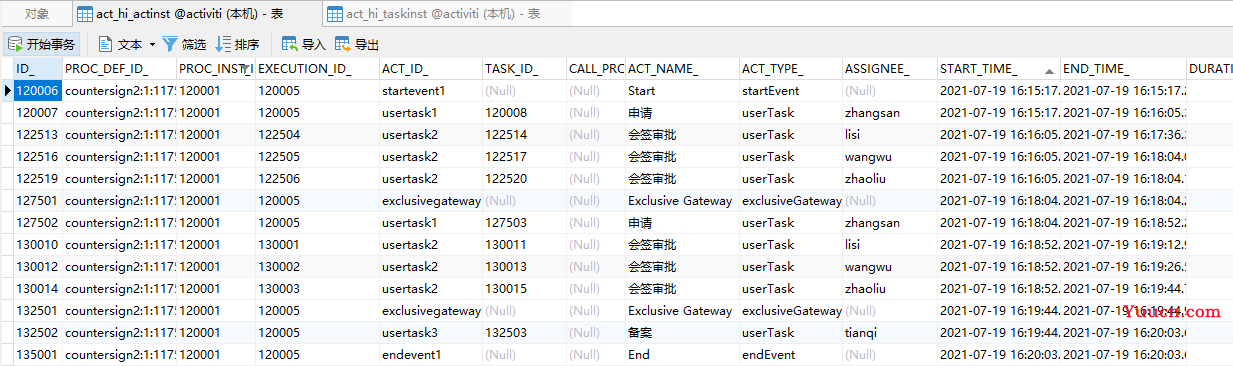Switch to the act_hi_taskinst table tab
The width and height of the screenshot is (1233, 366).
(446, 13)
